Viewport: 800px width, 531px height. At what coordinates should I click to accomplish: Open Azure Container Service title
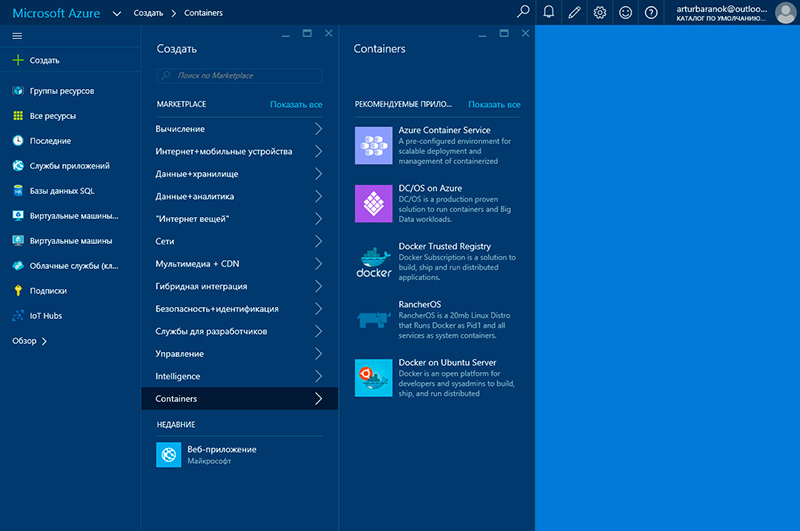444,130
